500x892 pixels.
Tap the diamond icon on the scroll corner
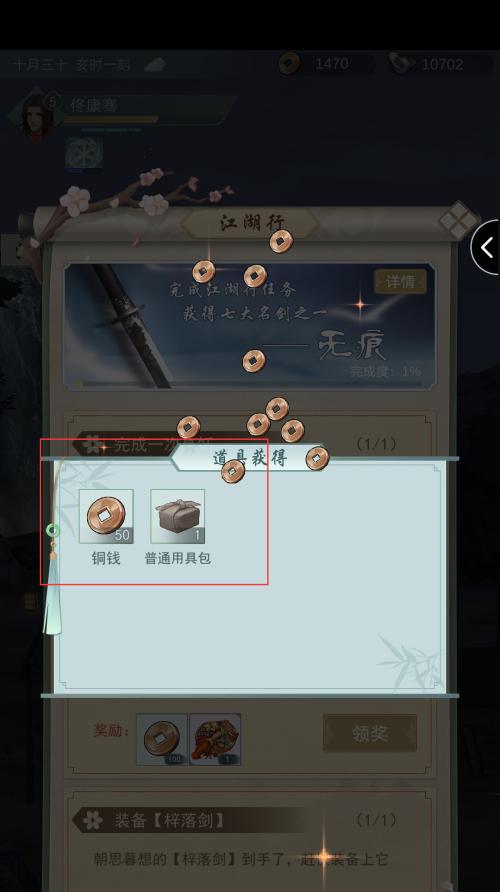(457, 221)
